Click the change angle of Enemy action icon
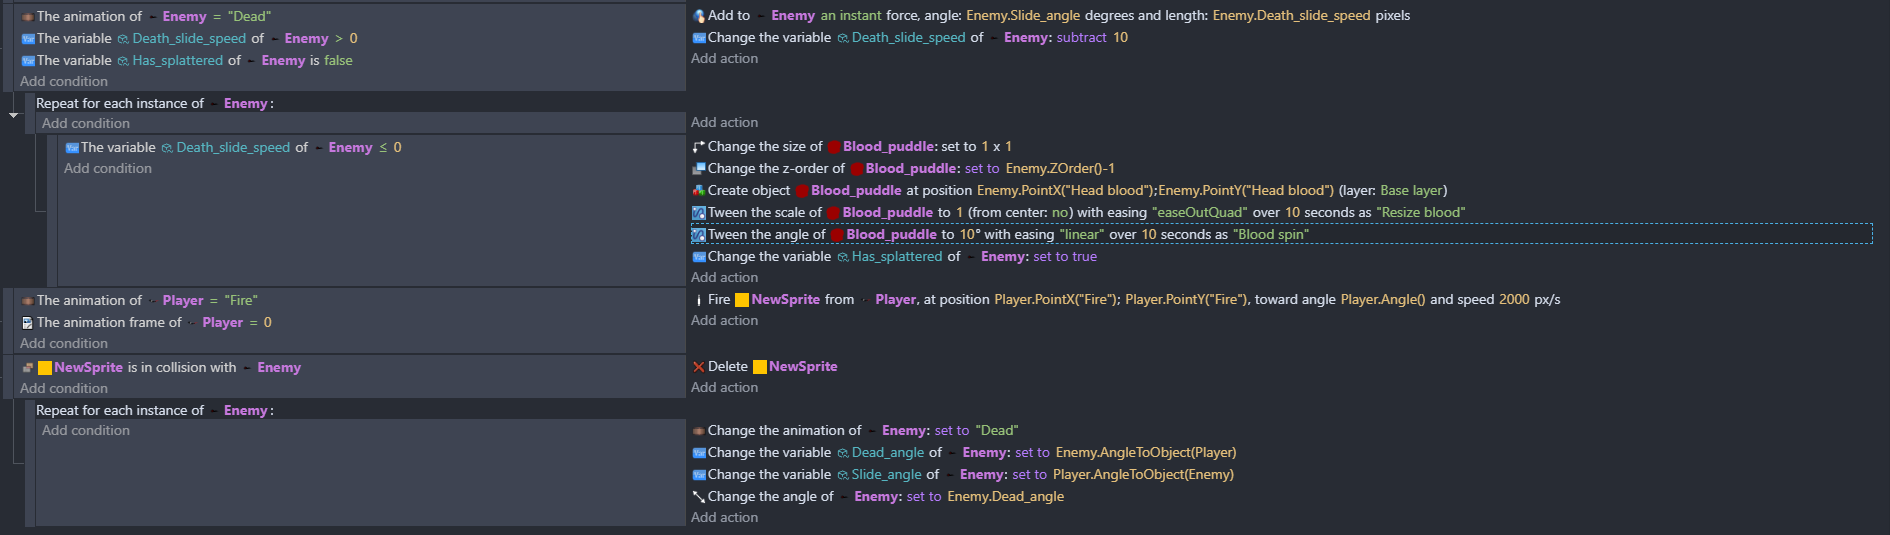 699,497
